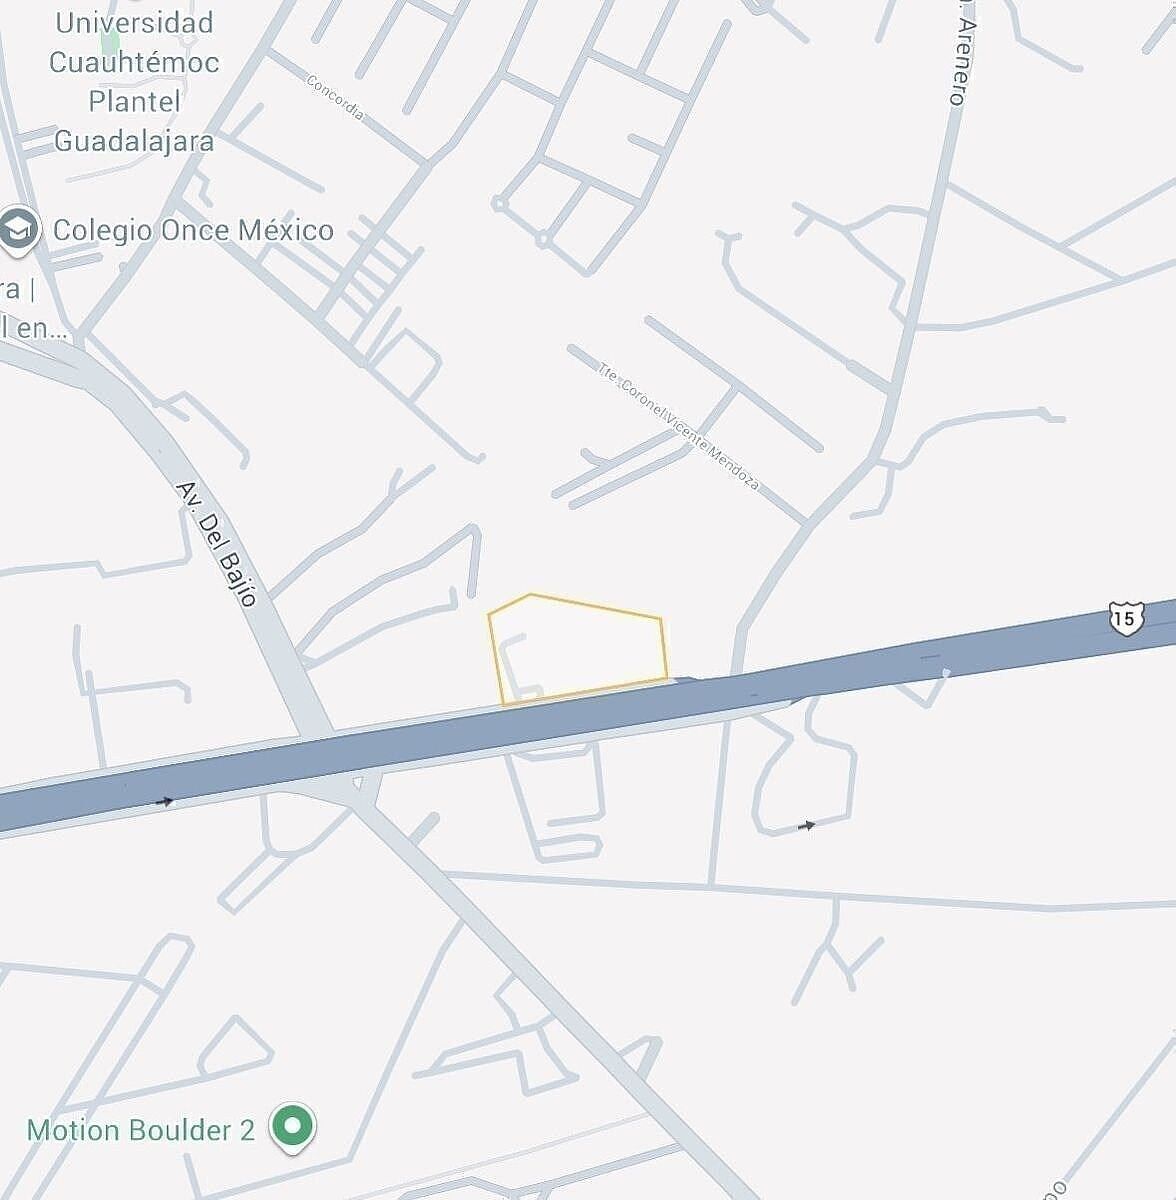This screenshot has height=1200, width=1176.
Task: Click the Highway 15 route shield
Action: click(x=1126, y=618)
